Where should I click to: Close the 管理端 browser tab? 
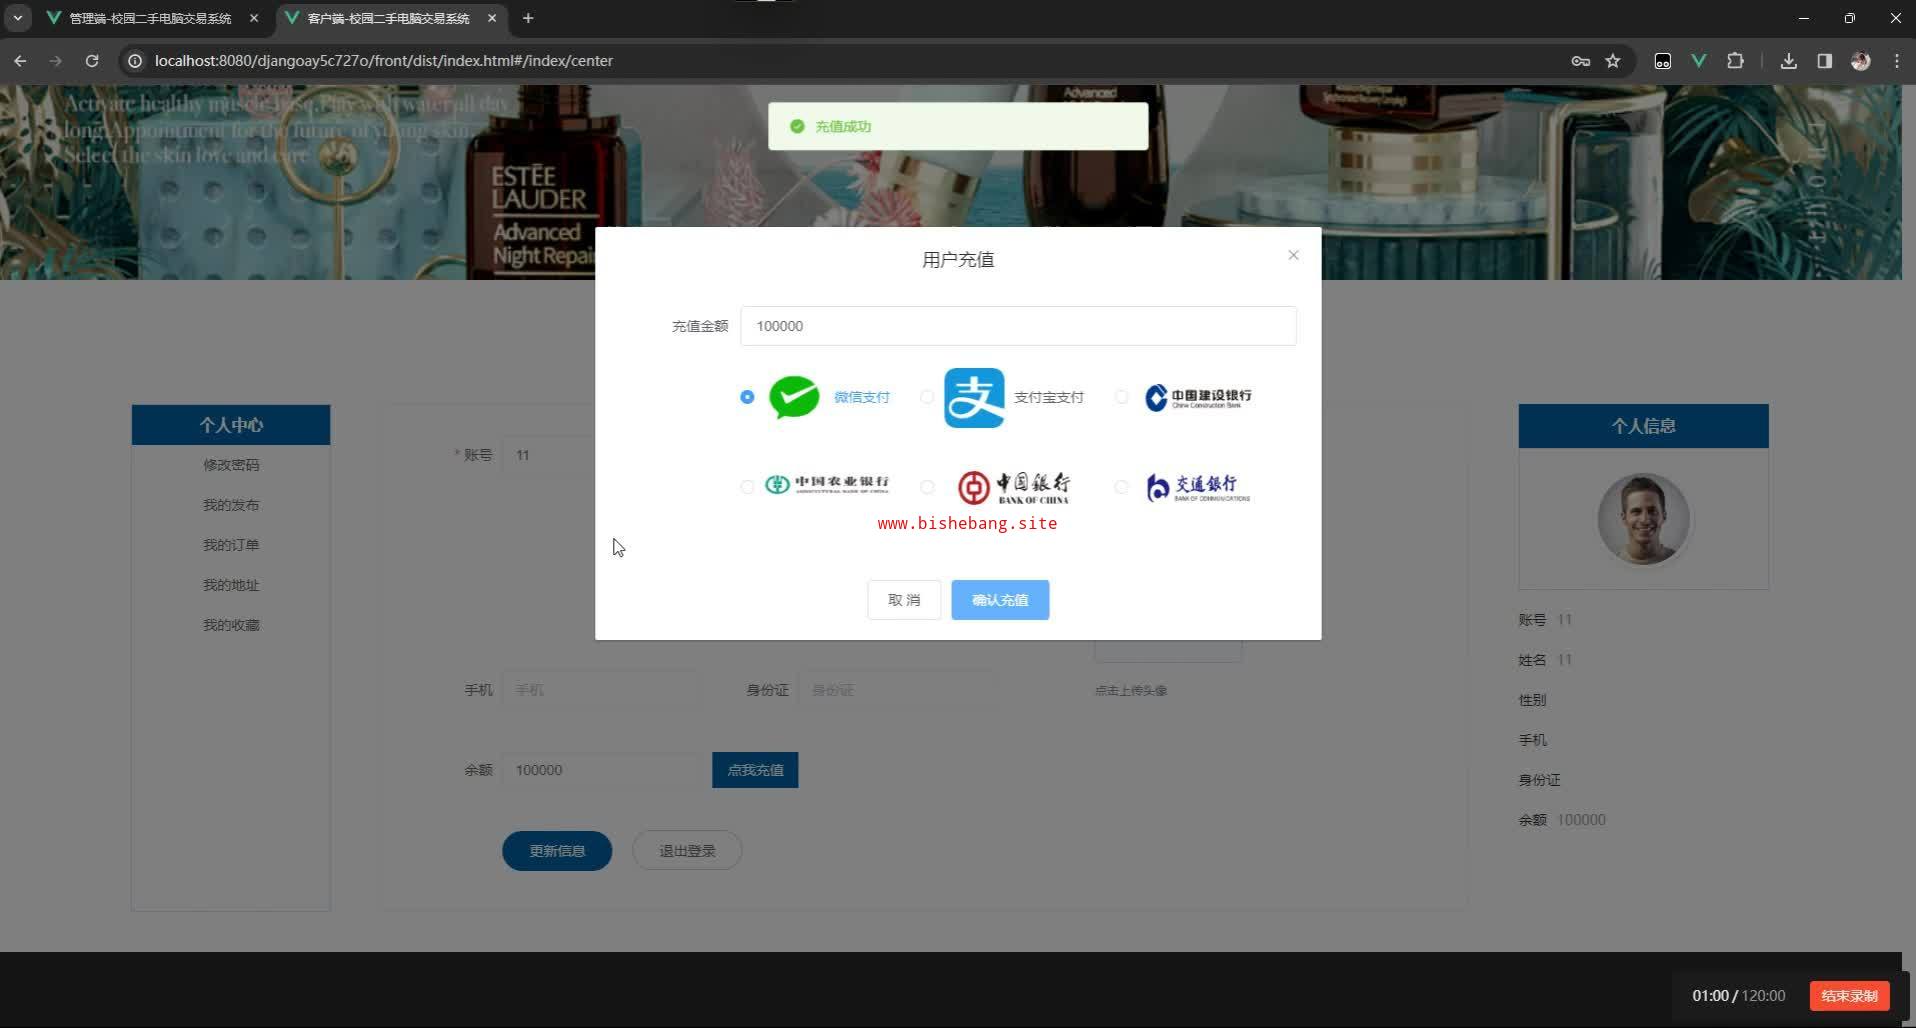(x=253, y=18)
